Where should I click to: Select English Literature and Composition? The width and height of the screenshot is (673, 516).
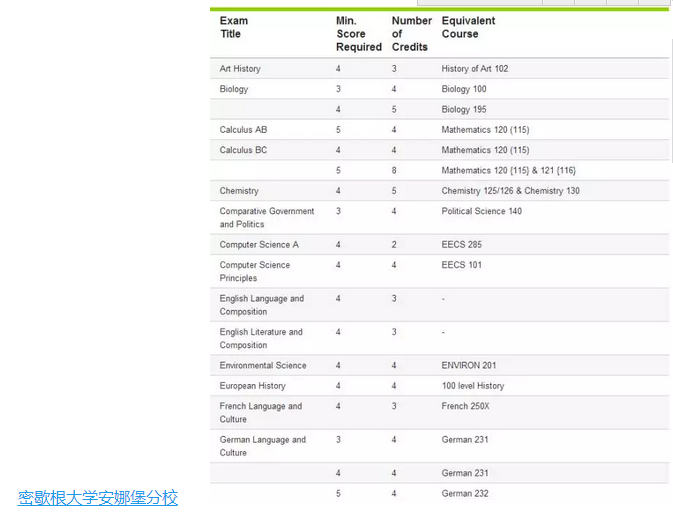point(261,338)
